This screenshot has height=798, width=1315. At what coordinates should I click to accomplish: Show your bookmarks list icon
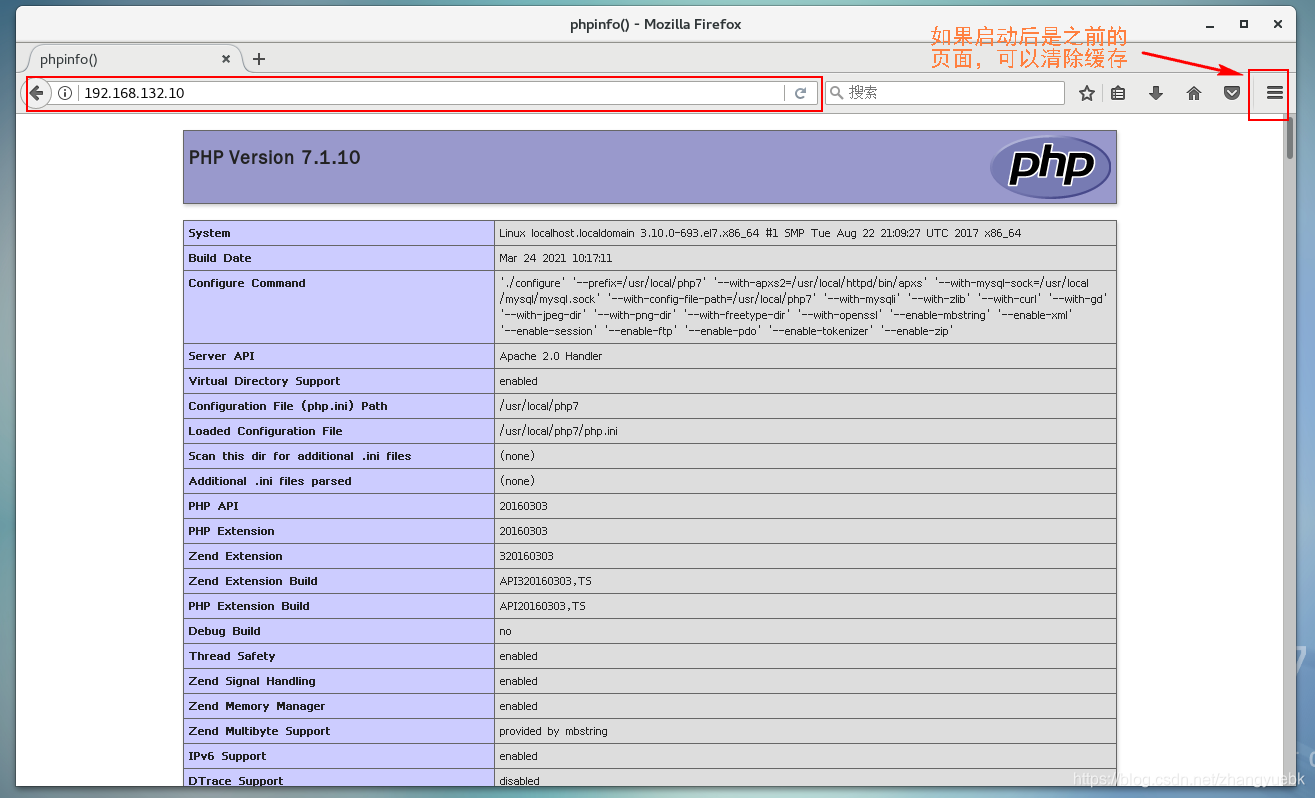pyautogui.click(x=1118, y=93)
